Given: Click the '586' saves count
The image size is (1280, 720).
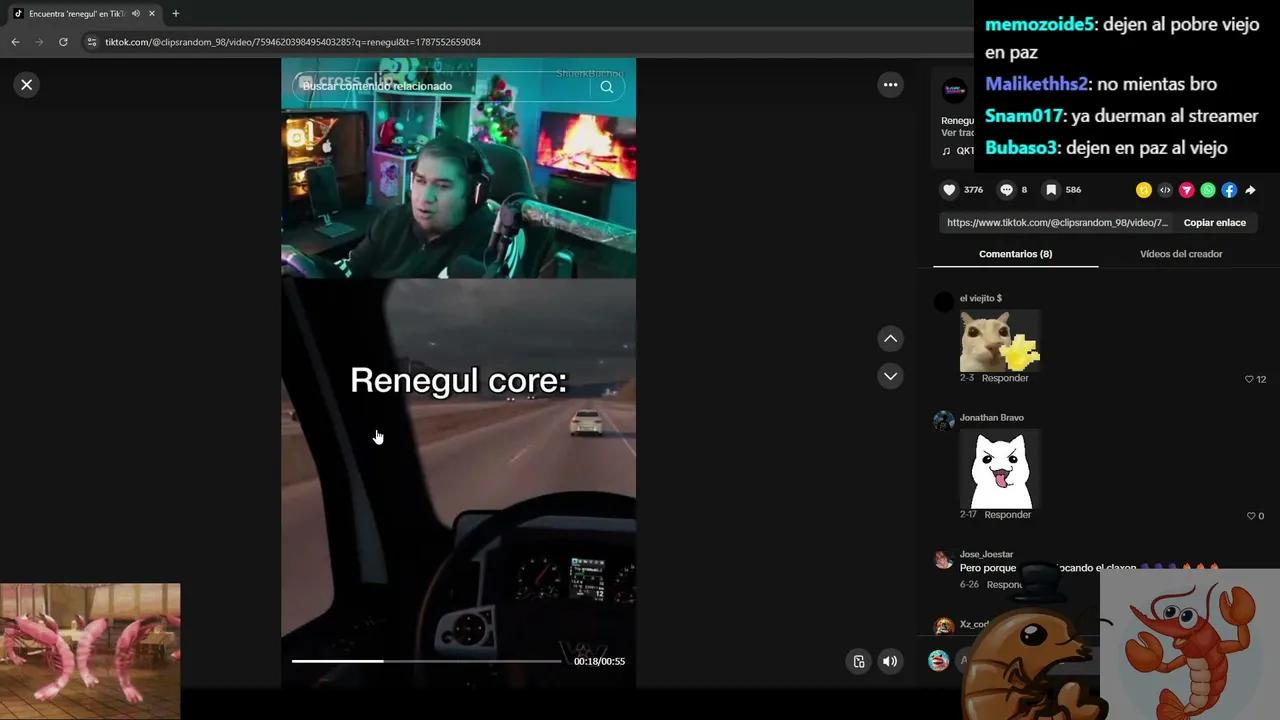Looking at the screenshot, I should point(1073,190).
